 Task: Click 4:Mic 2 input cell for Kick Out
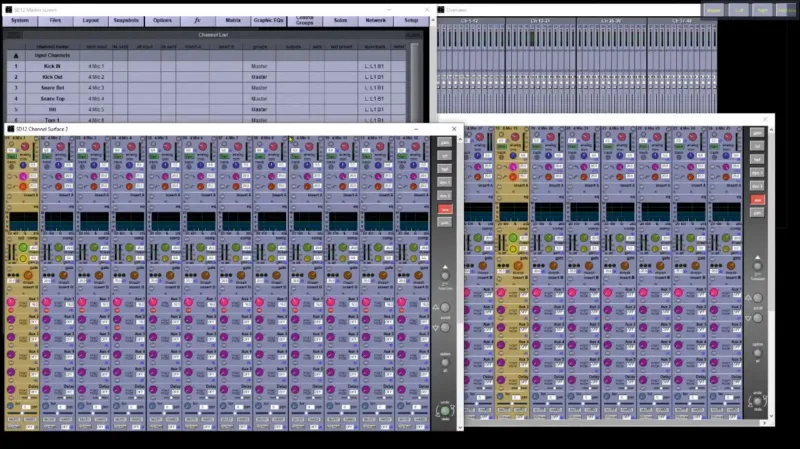coord(96,77)
